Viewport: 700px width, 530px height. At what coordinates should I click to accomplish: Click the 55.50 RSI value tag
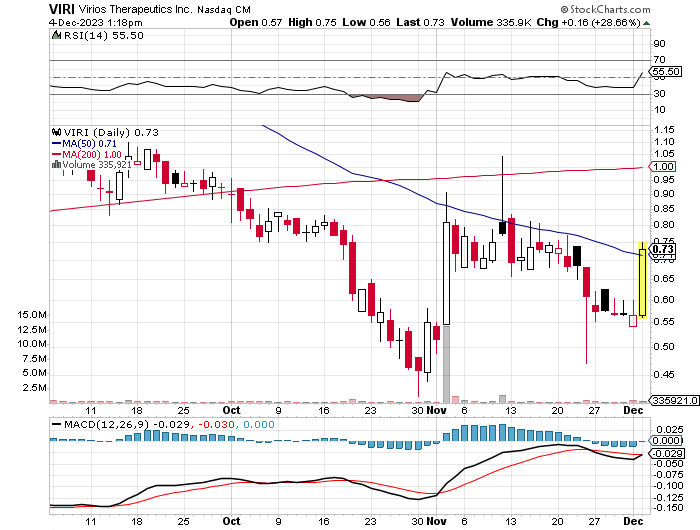point(666,71)
